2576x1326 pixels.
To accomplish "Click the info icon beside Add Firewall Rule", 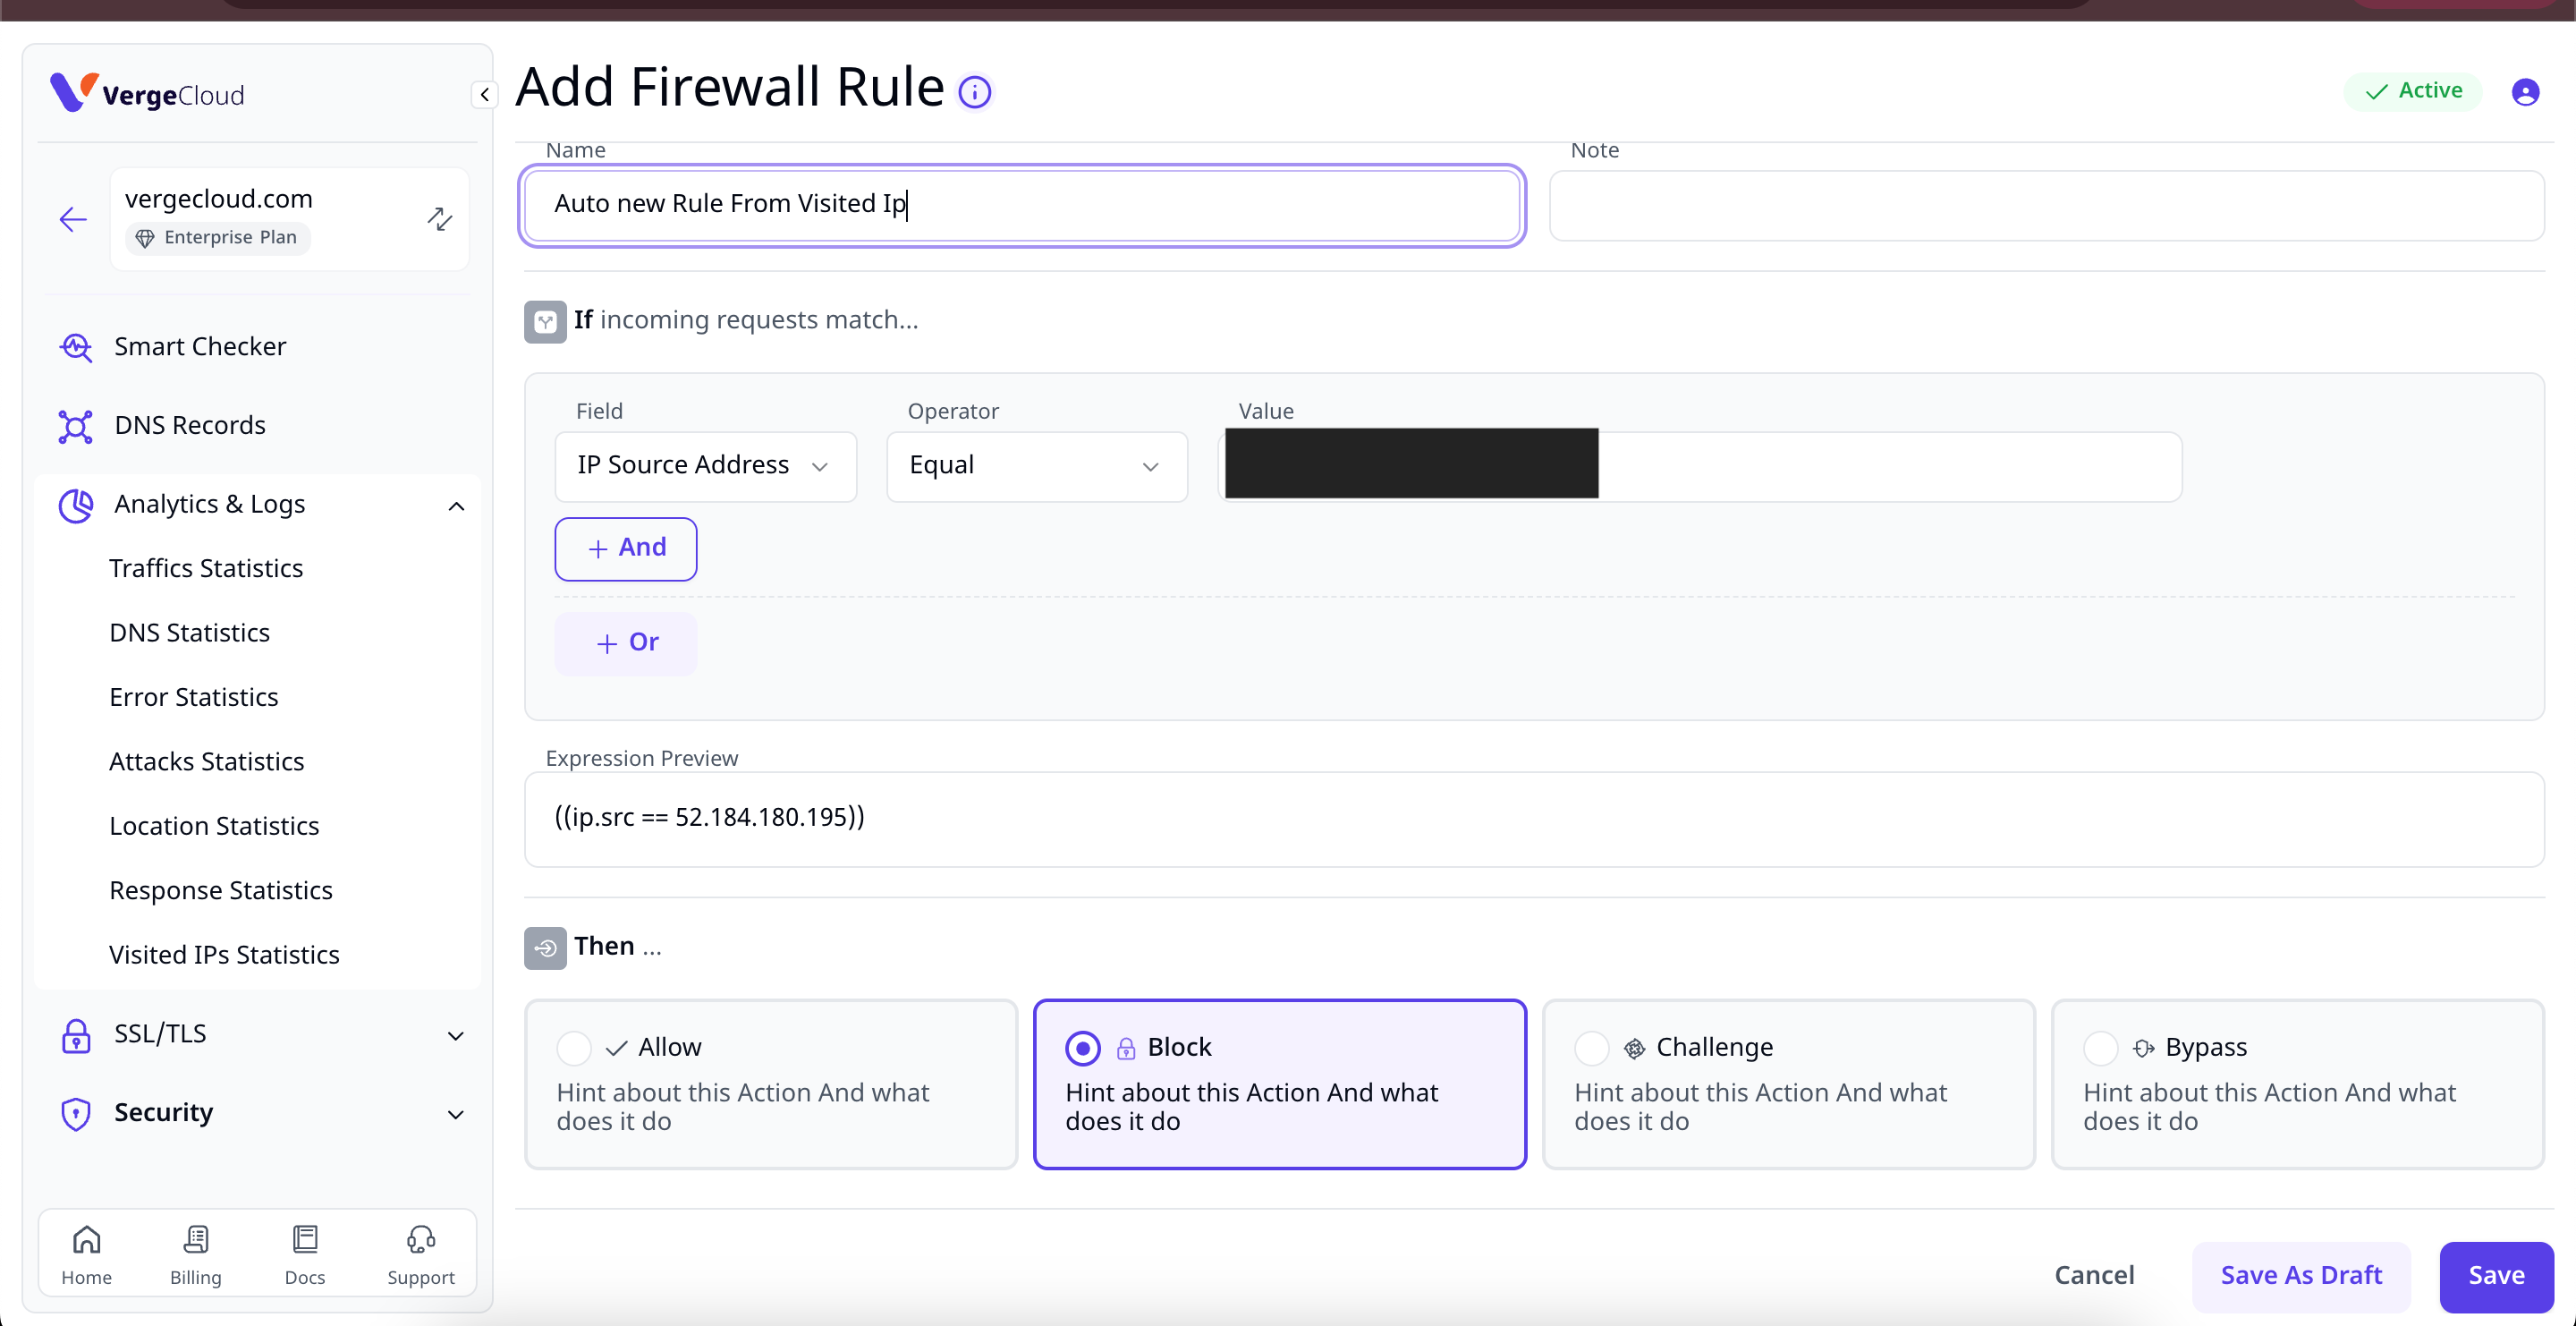I will tap(974, 92).
